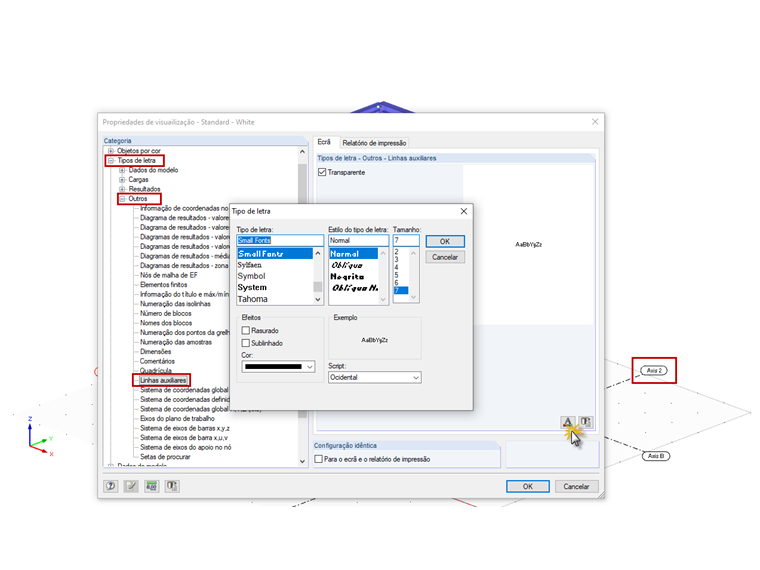760x570 pixels.
Task: Confirm the font dialog with OK
Action: click(445, 241)
